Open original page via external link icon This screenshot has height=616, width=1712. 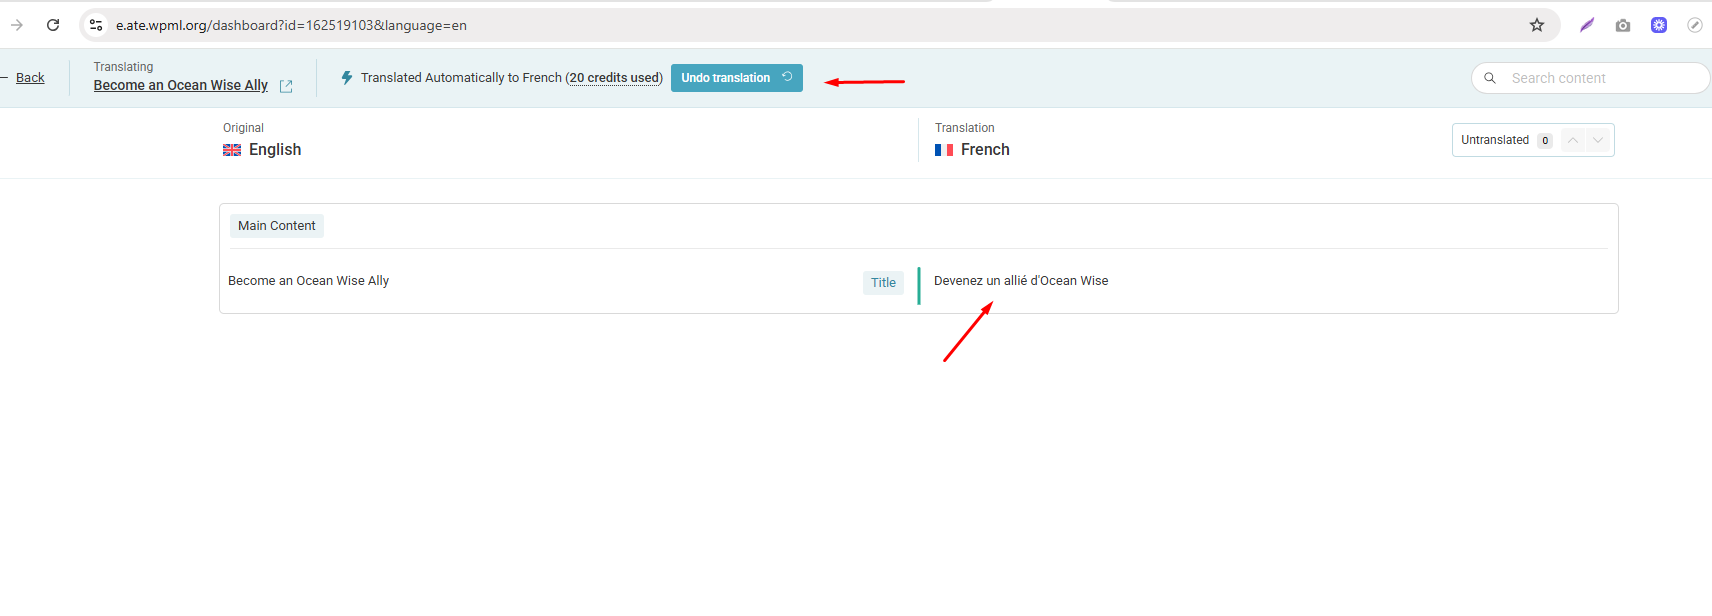click(286, 86)
